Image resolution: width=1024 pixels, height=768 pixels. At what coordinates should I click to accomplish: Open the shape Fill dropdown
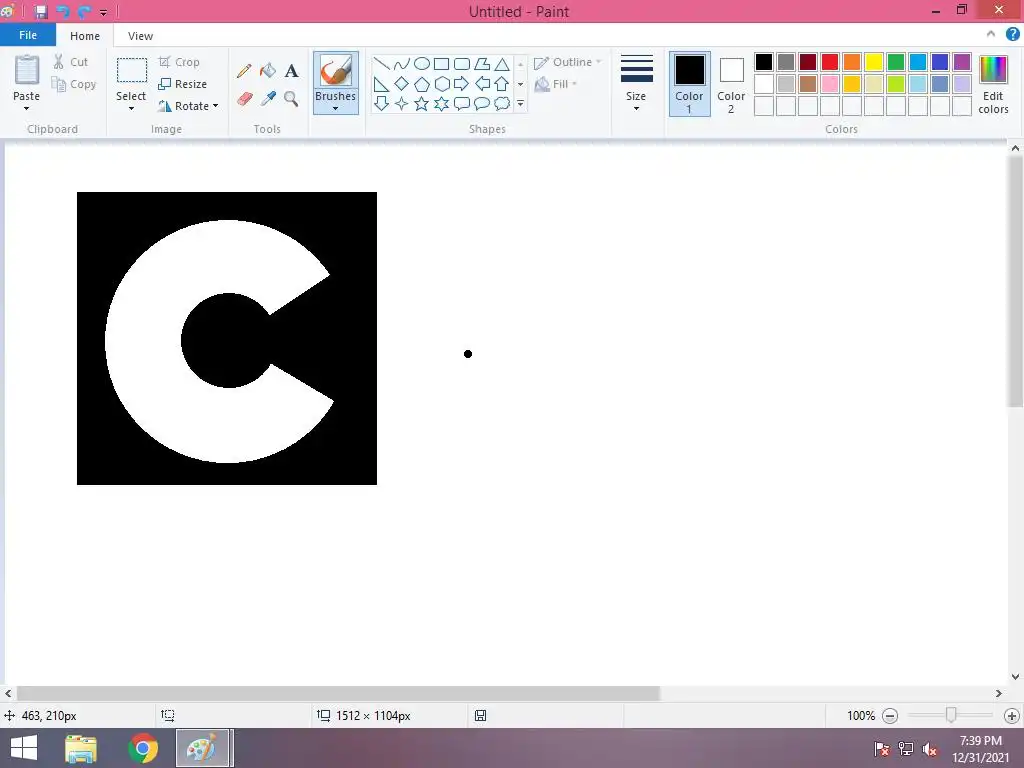(x=556, y=84)
